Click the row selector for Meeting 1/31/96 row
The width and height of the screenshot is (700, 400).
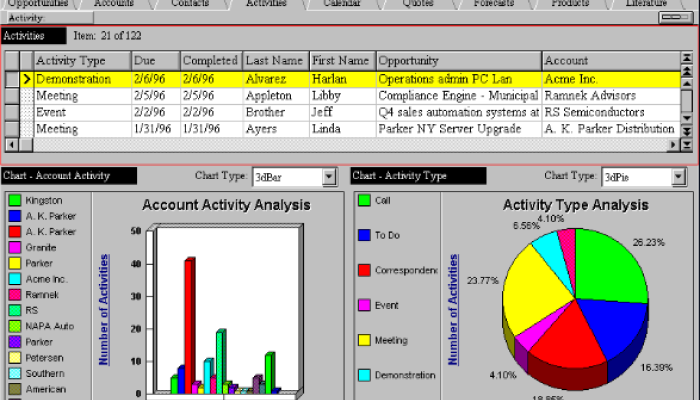click(12, 129)
